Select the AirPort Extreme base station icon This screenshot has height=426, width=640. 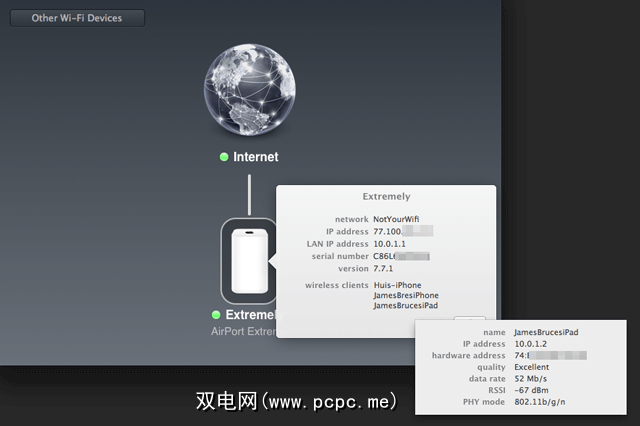click(x=249, y=261)
